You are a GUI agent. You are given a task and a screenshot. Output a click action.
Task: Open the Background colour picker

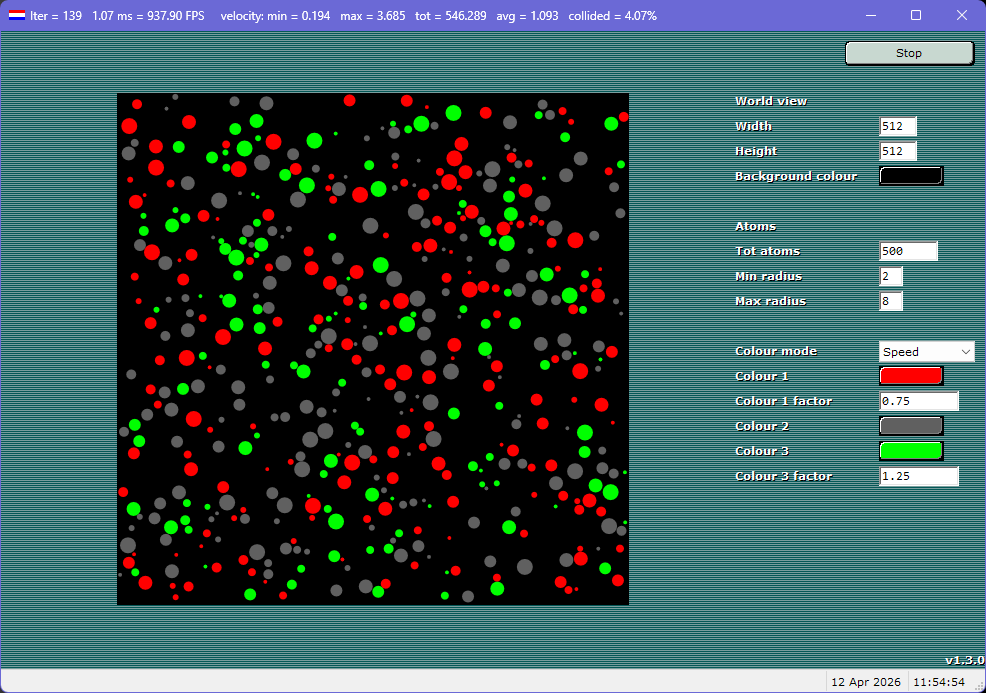pyautogui.click(x=911, y=175)
